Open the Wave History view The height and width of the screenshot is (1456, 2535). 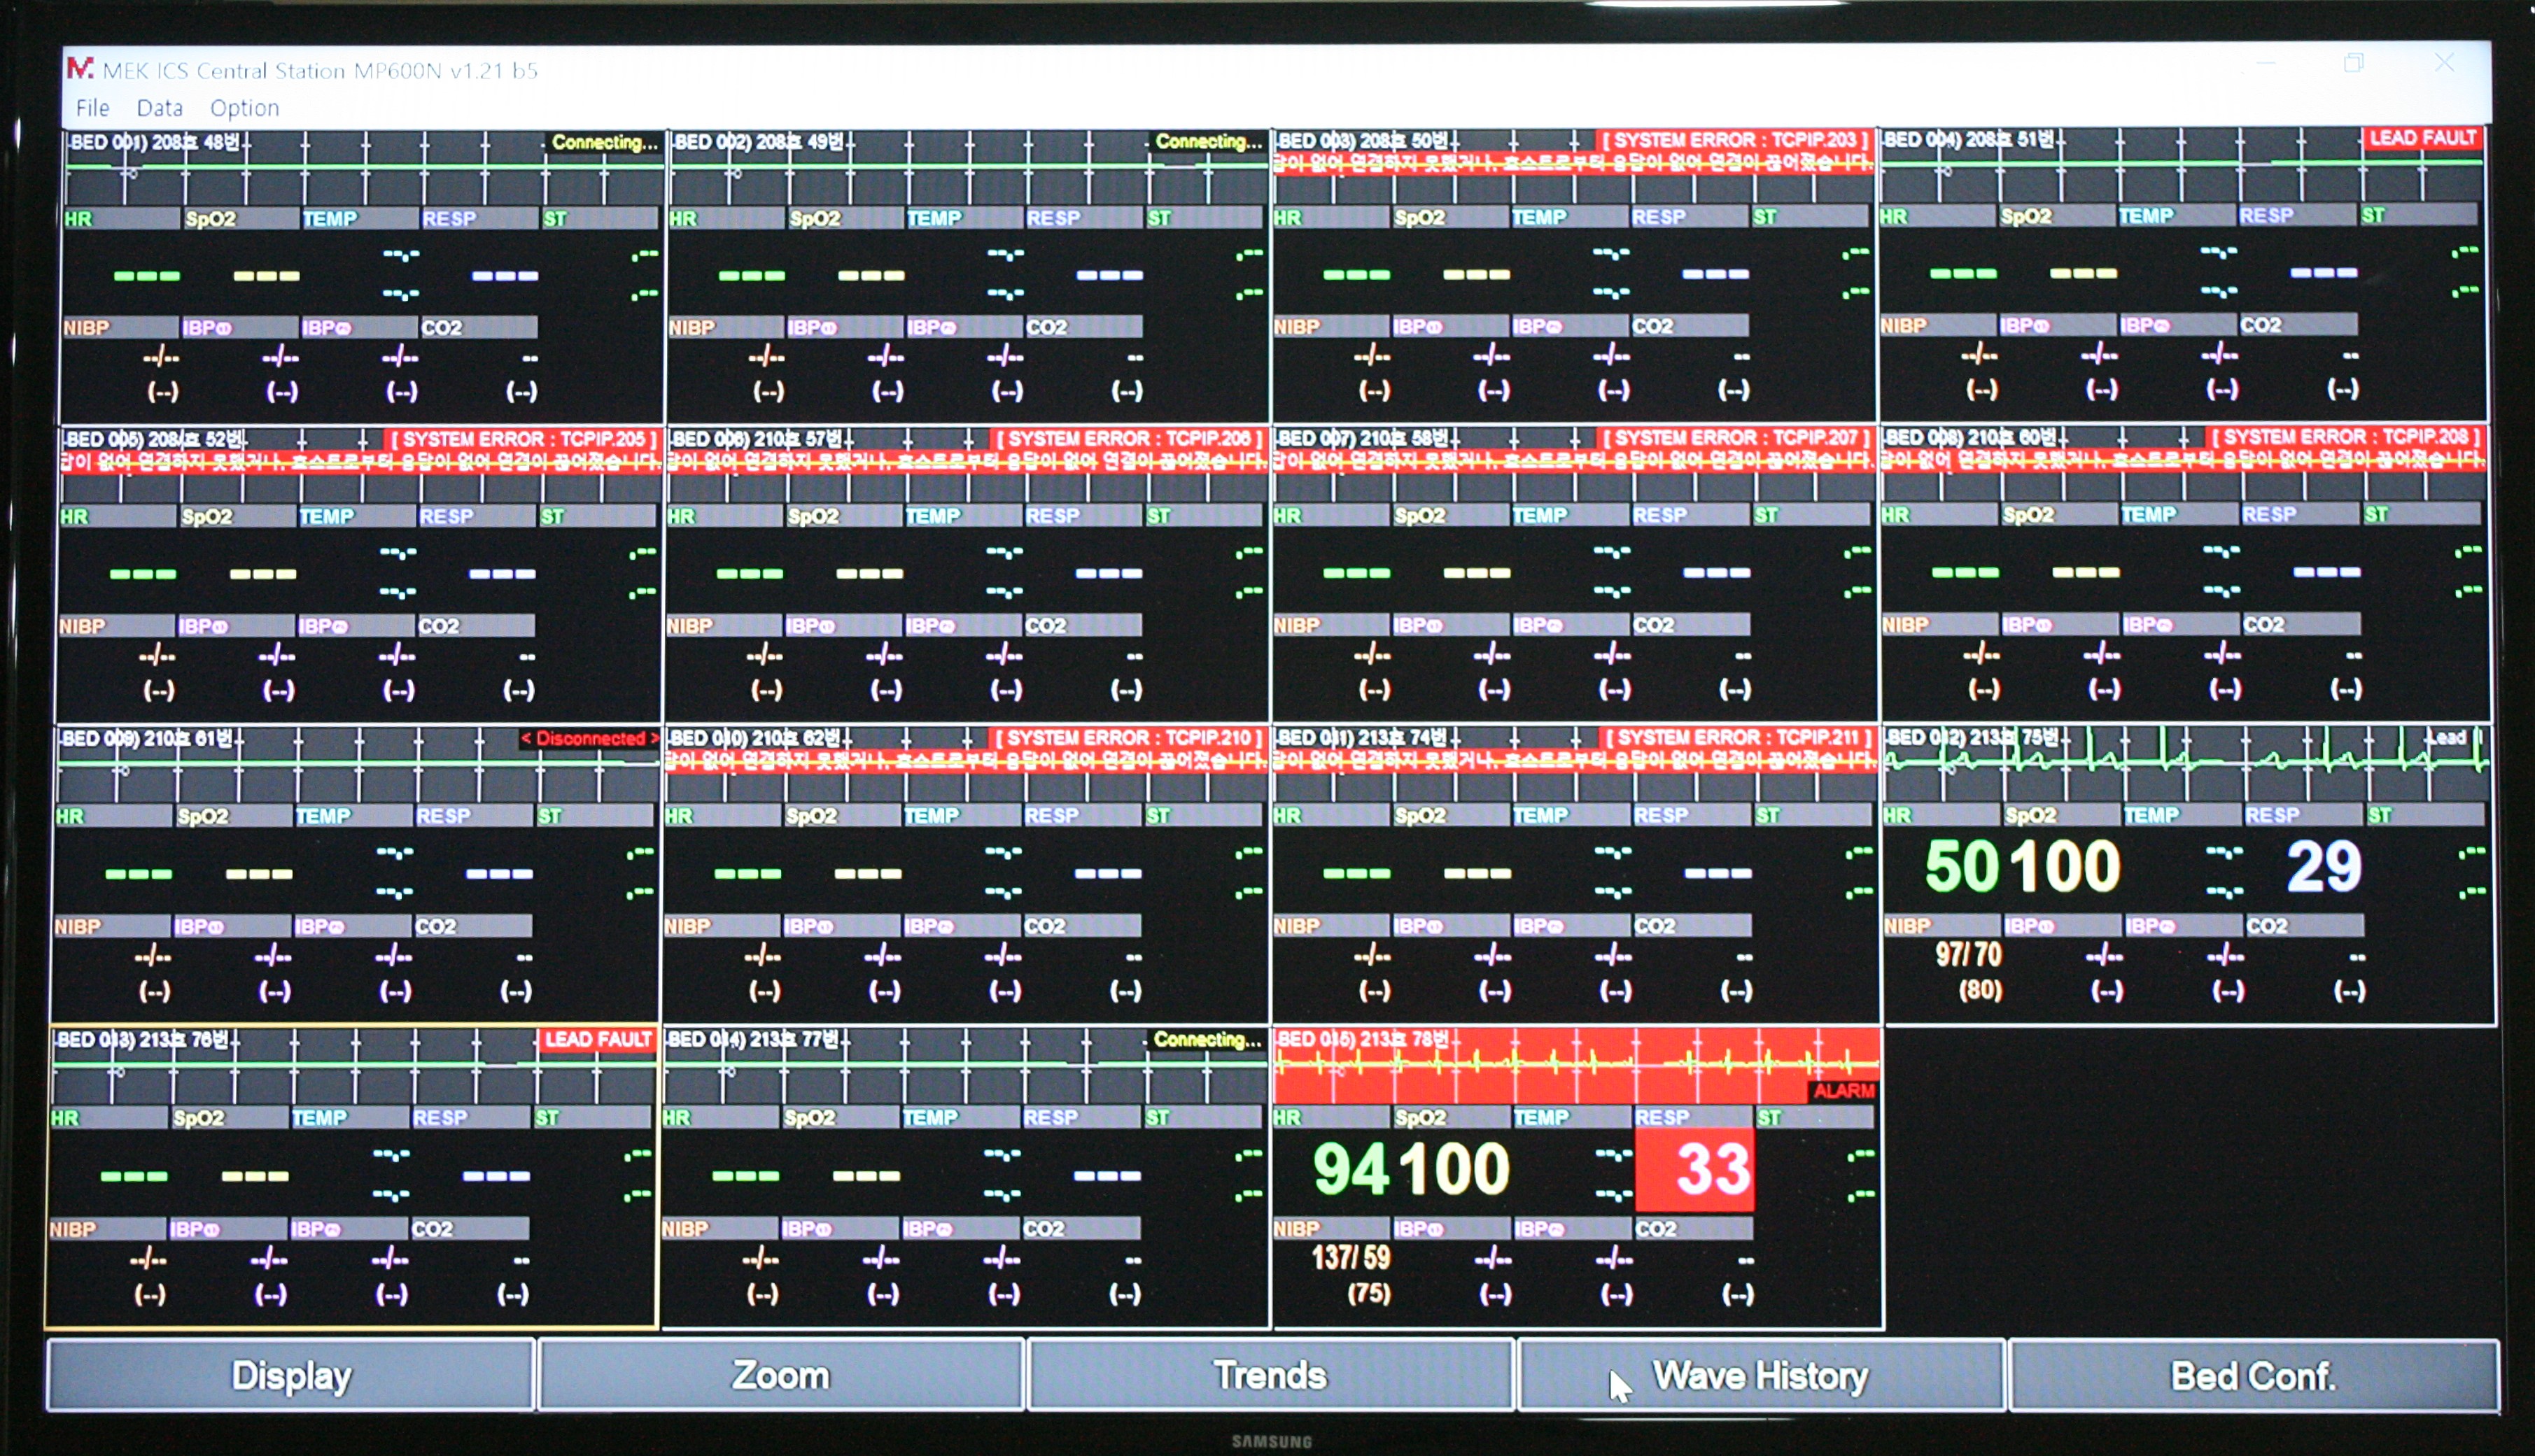[1760, 1376]
